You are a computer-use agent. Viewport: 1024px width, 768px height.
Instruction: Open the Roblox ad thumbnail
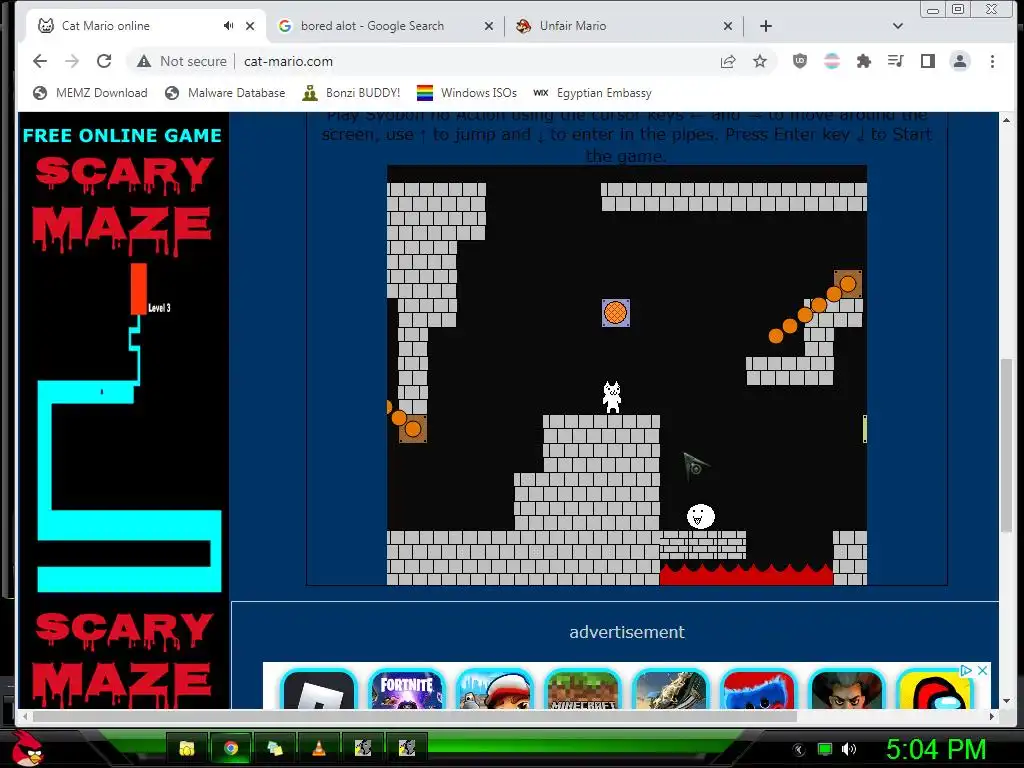point(319,689)
